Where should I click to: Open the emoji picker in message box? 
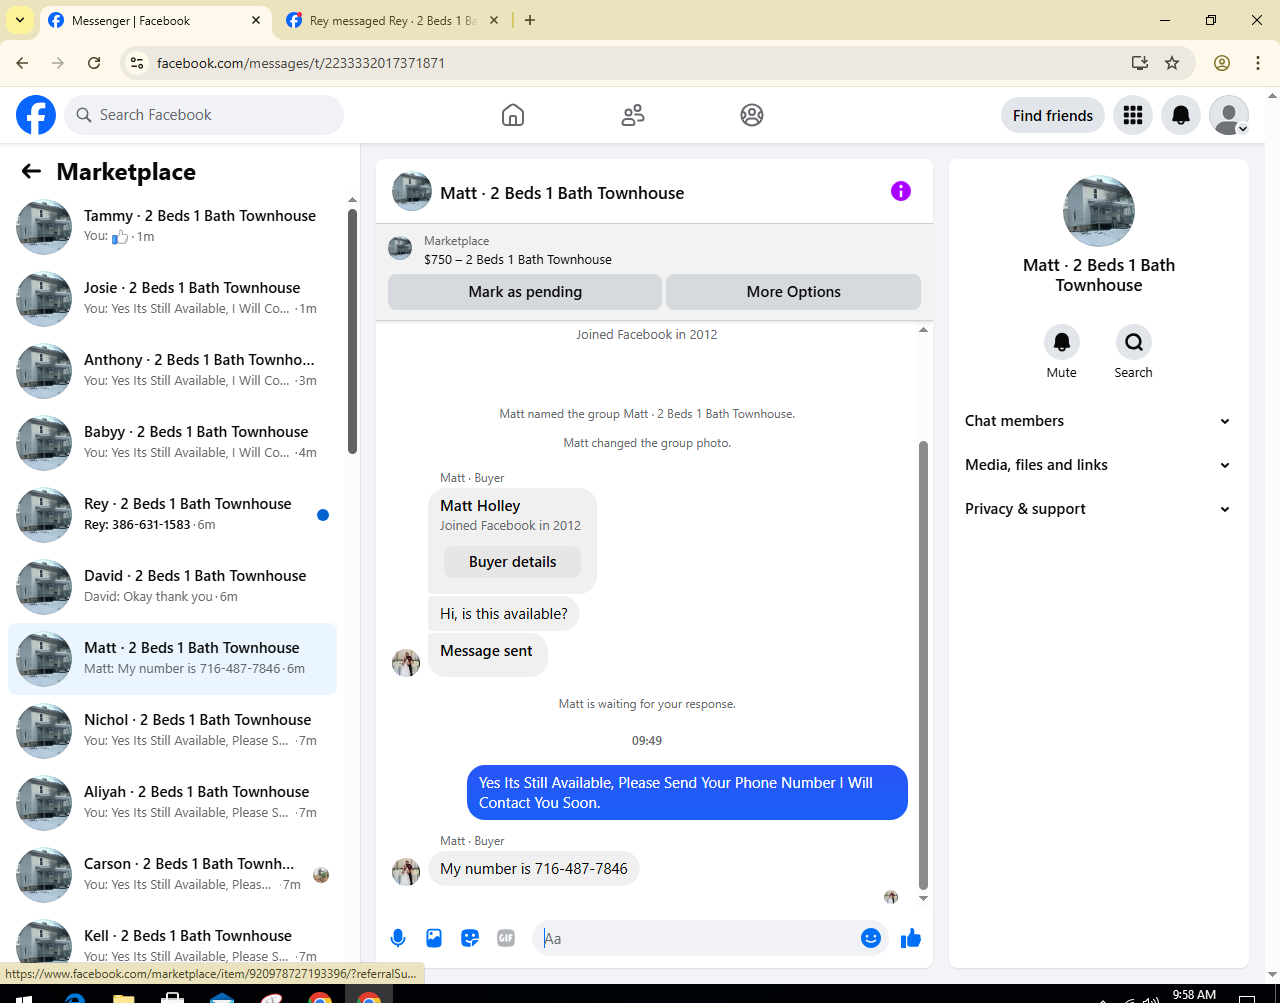tap(871, 938)
